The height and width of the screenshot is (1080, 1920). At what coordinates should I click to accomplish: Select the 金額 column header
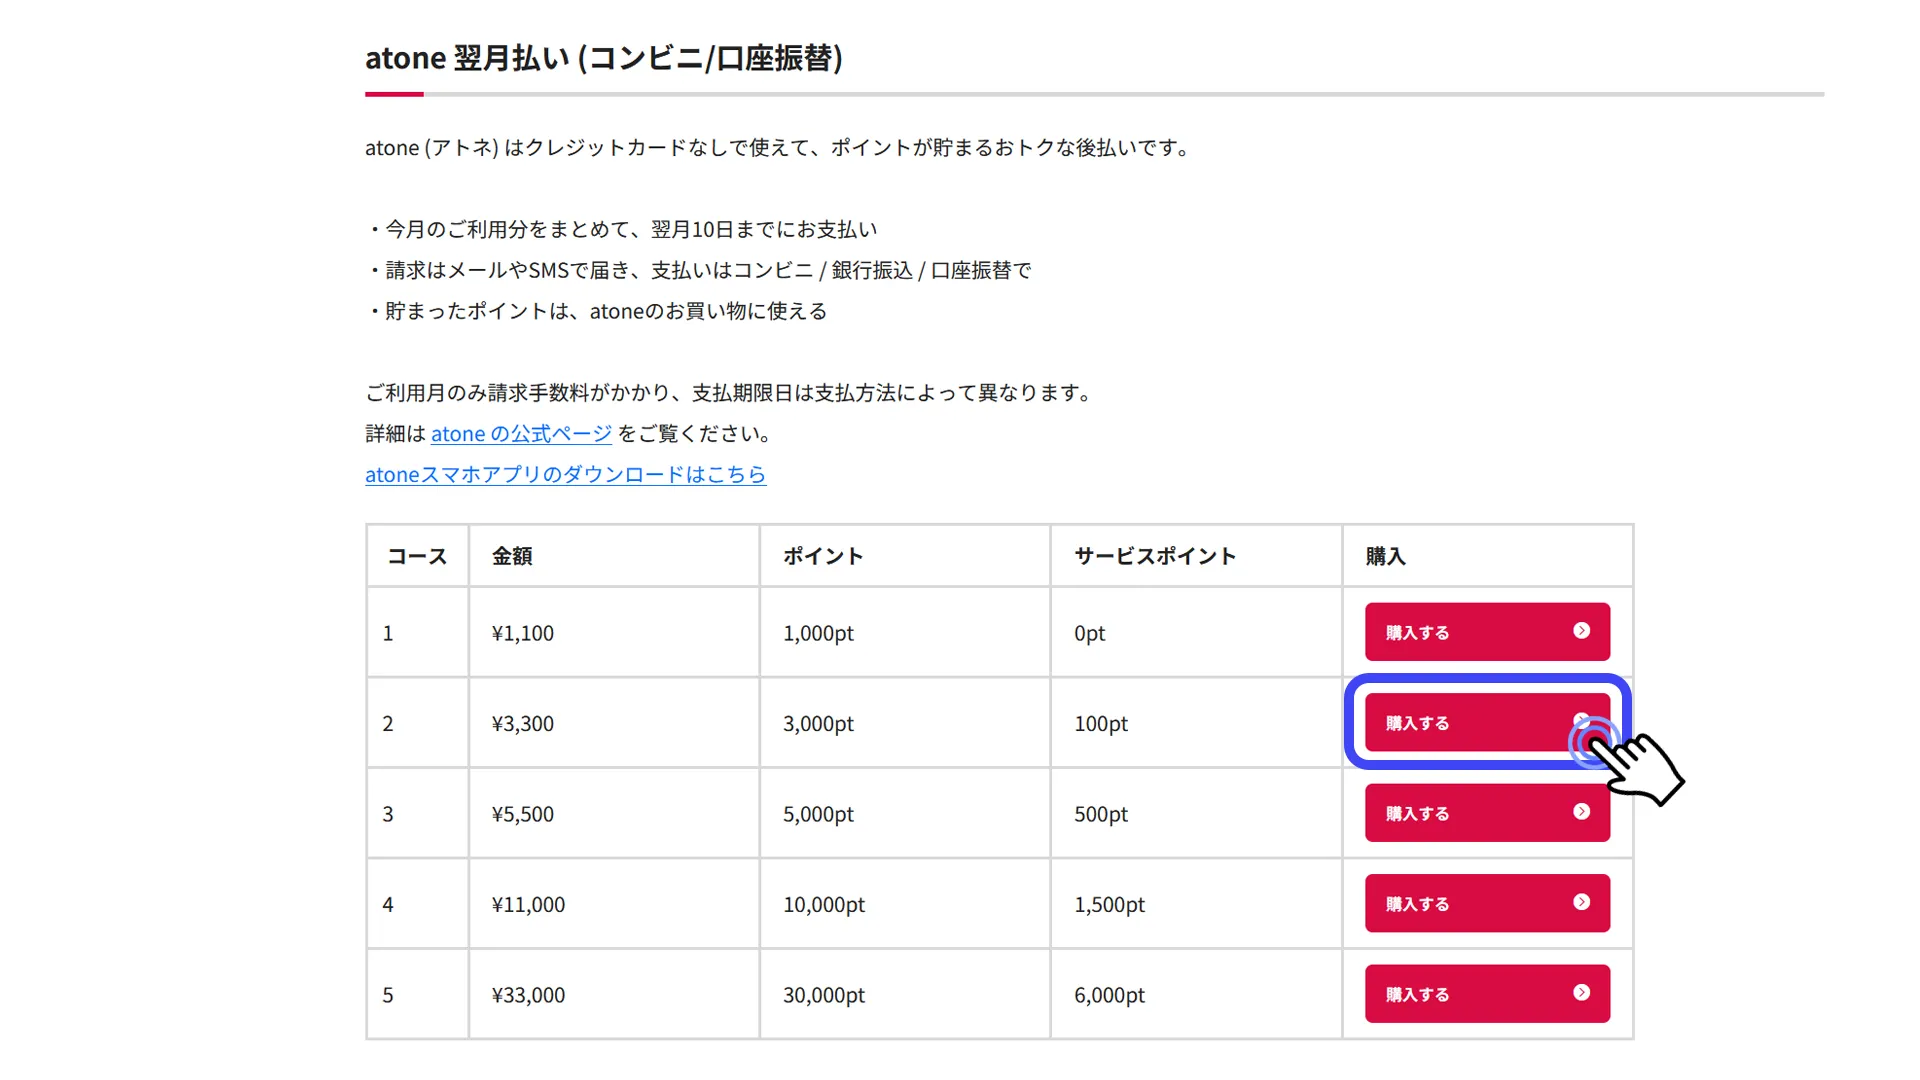512,557
